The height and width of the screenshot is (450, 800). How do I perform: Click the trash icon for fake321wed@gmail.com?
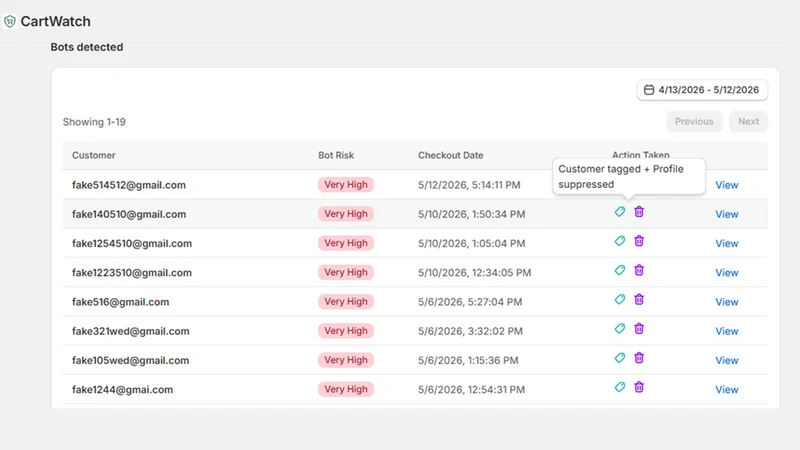click(x=639, y=329)
